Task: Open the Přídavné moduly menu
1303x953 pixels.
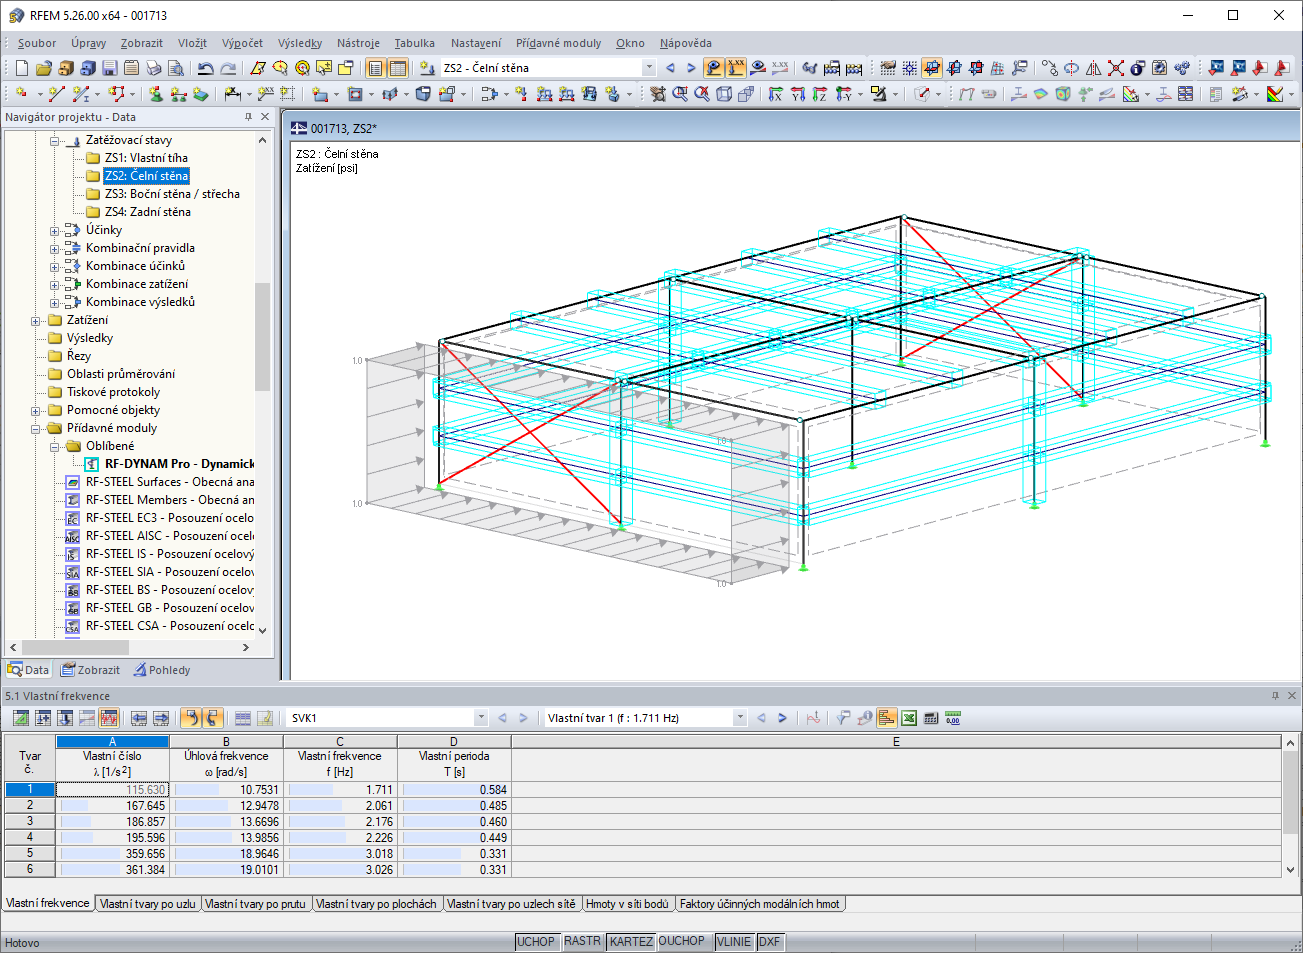Action: pyautogui.click(x=558, y=43)
